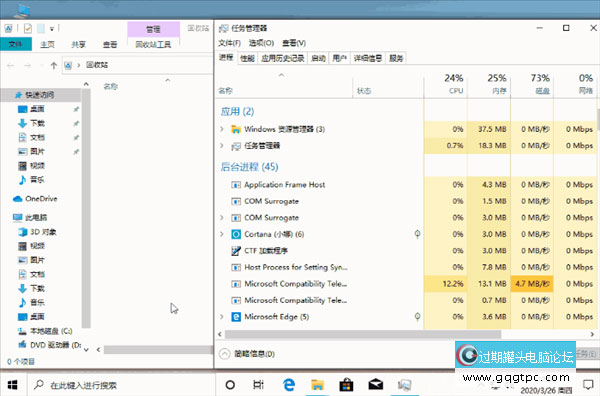Switch to 启动 tab
The image size is (600, 396).
318,58
